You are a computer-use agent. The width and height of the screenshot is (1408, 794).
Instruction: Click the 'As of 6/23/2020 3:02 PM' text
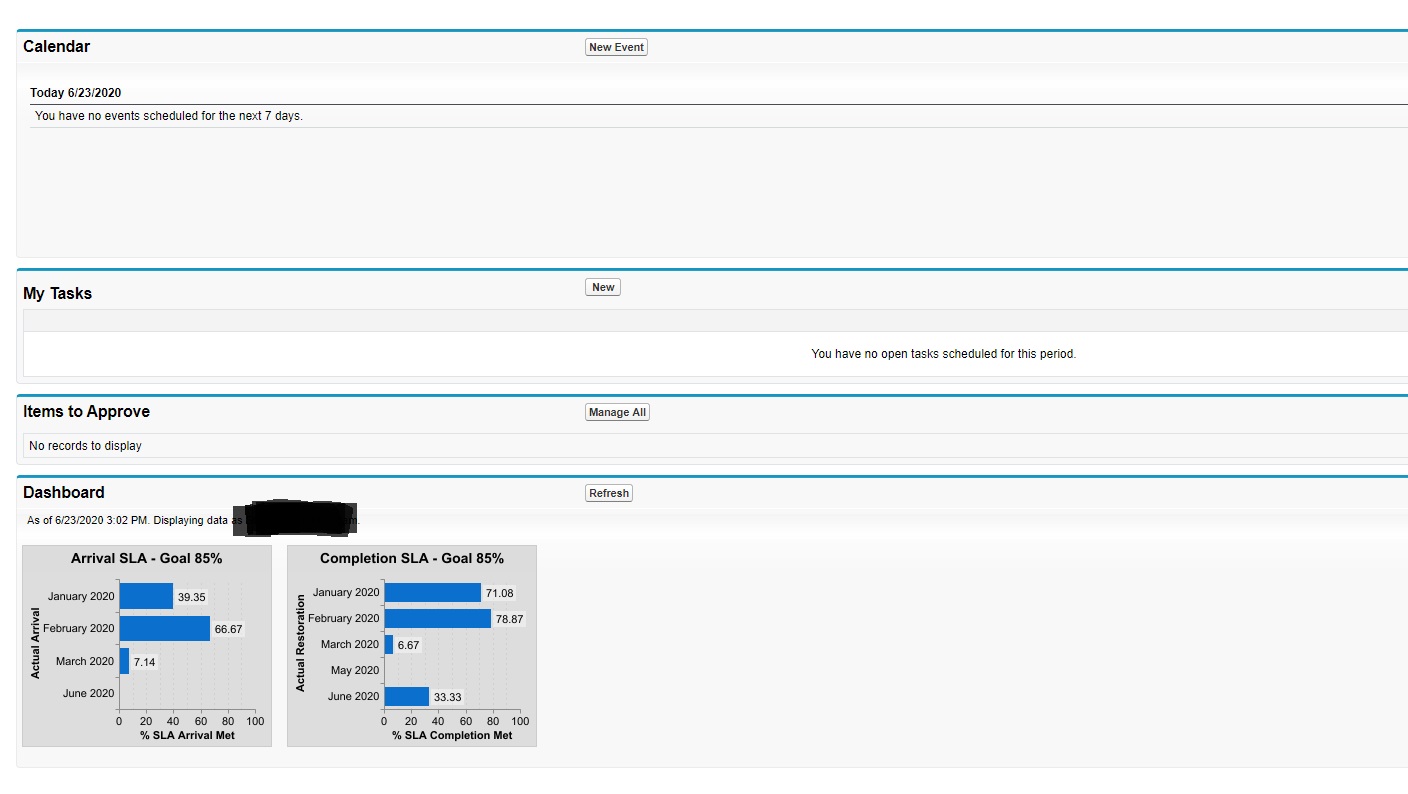(88, 521)
